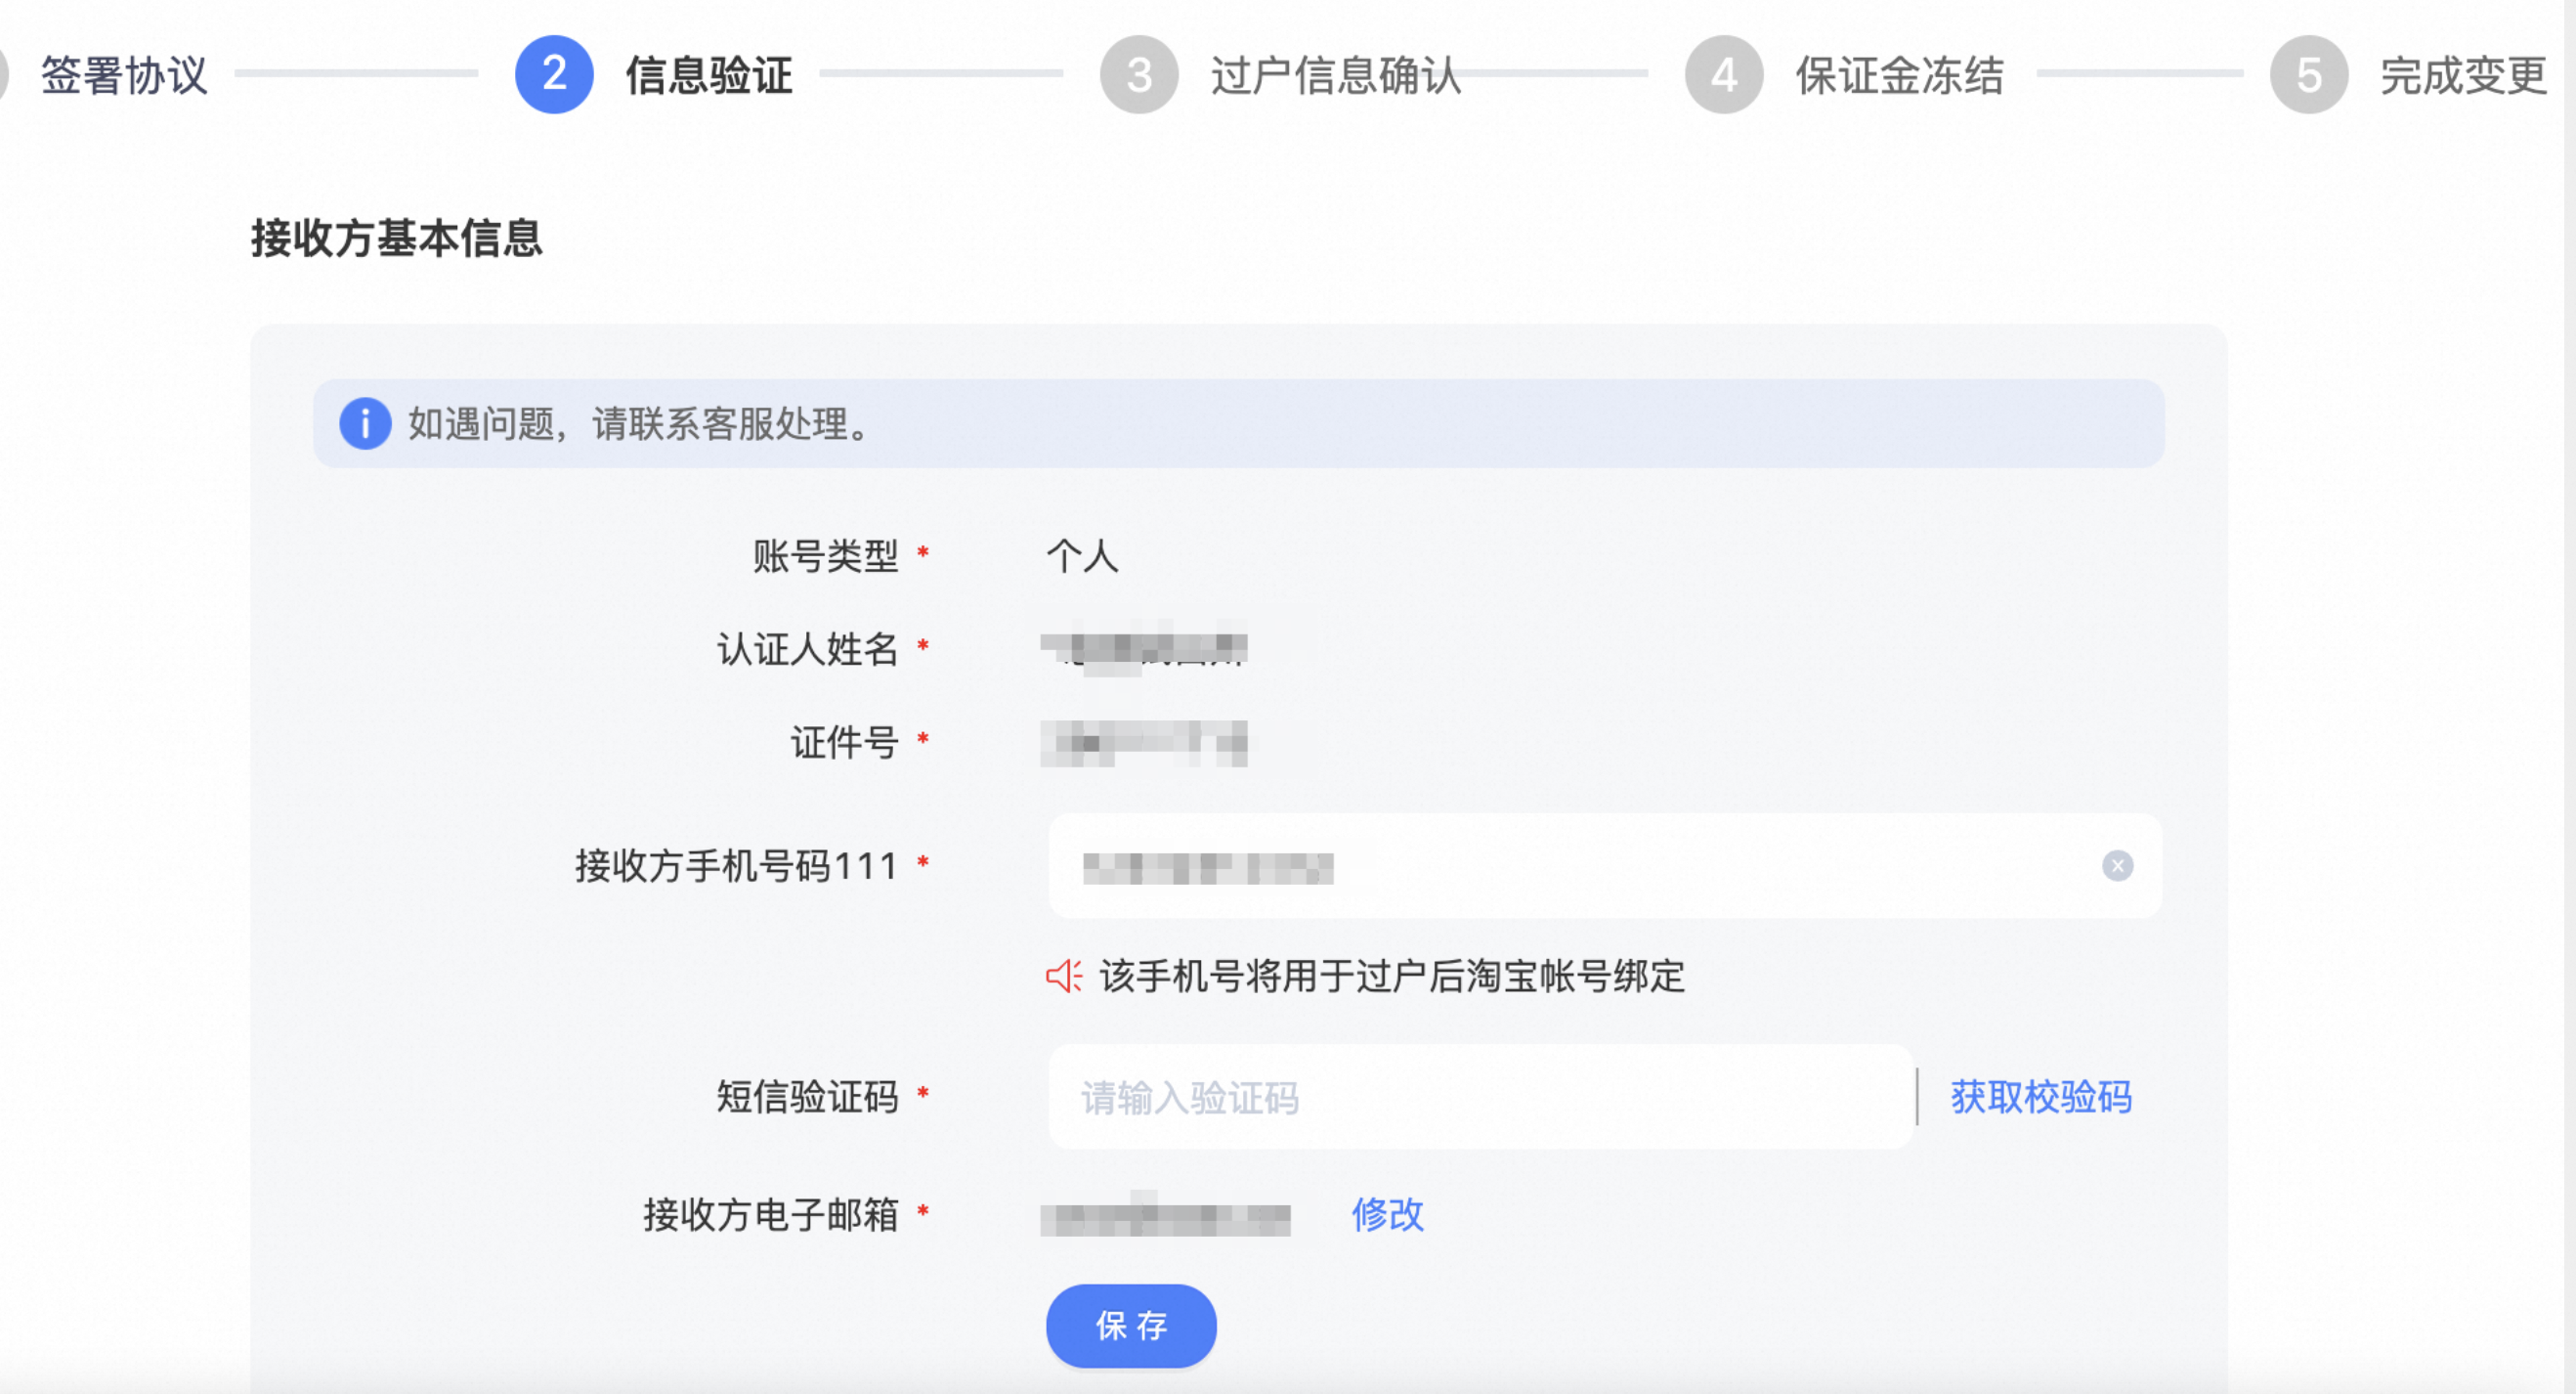Click the blurred email address value
The image size is (2576, 1394).
coord(1166,1215)
